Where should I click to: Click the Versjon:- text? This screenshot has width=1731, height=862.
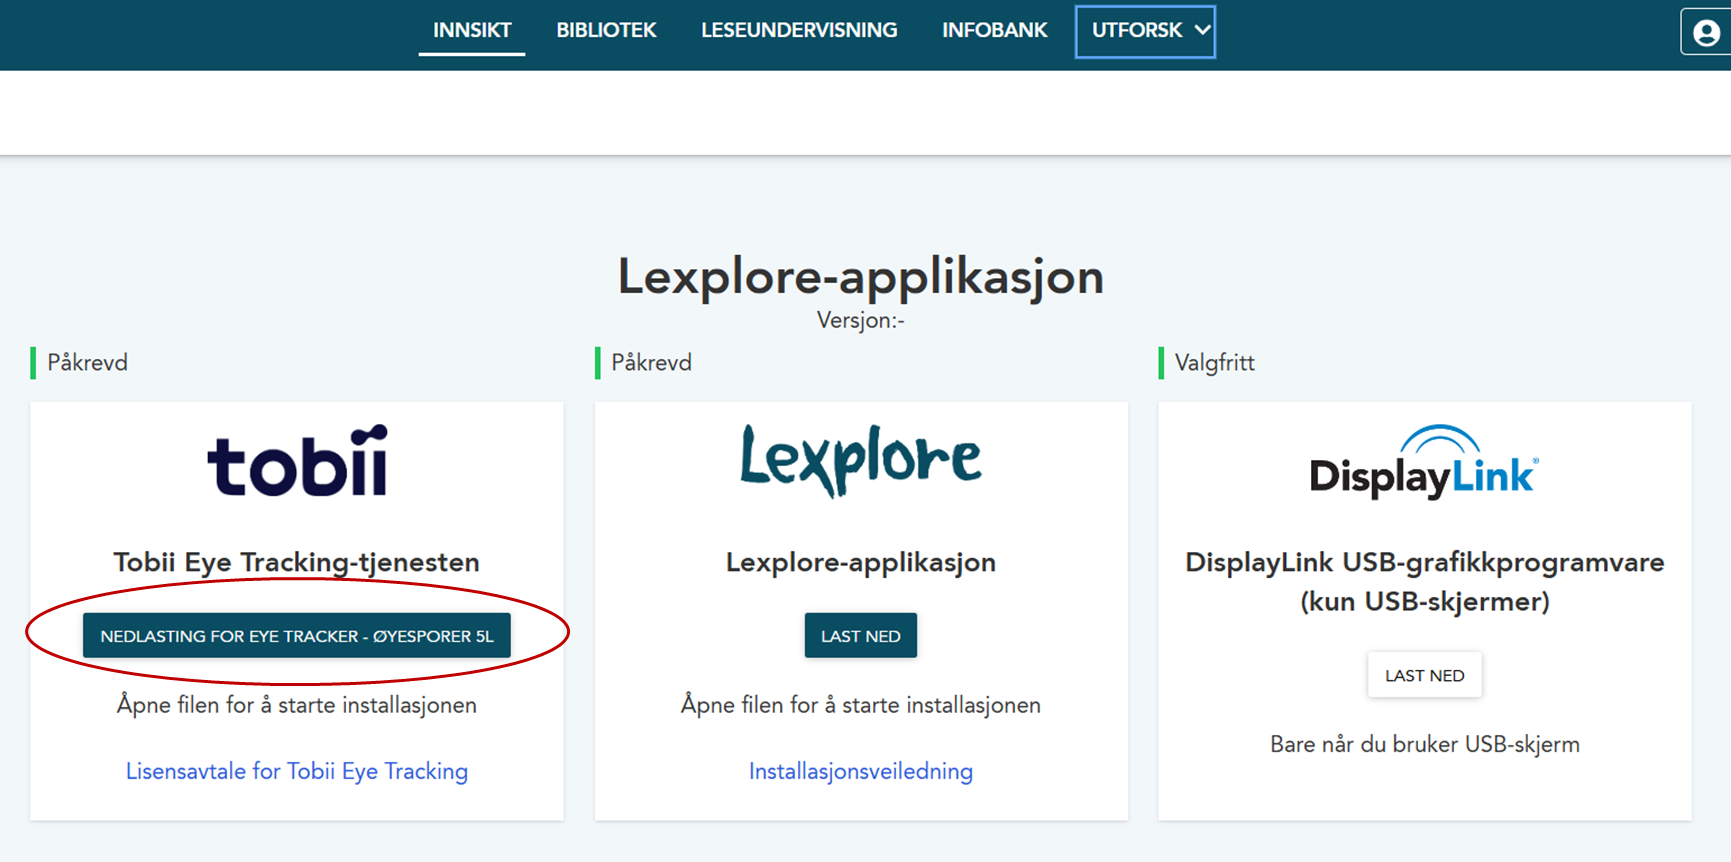(860, 320)
